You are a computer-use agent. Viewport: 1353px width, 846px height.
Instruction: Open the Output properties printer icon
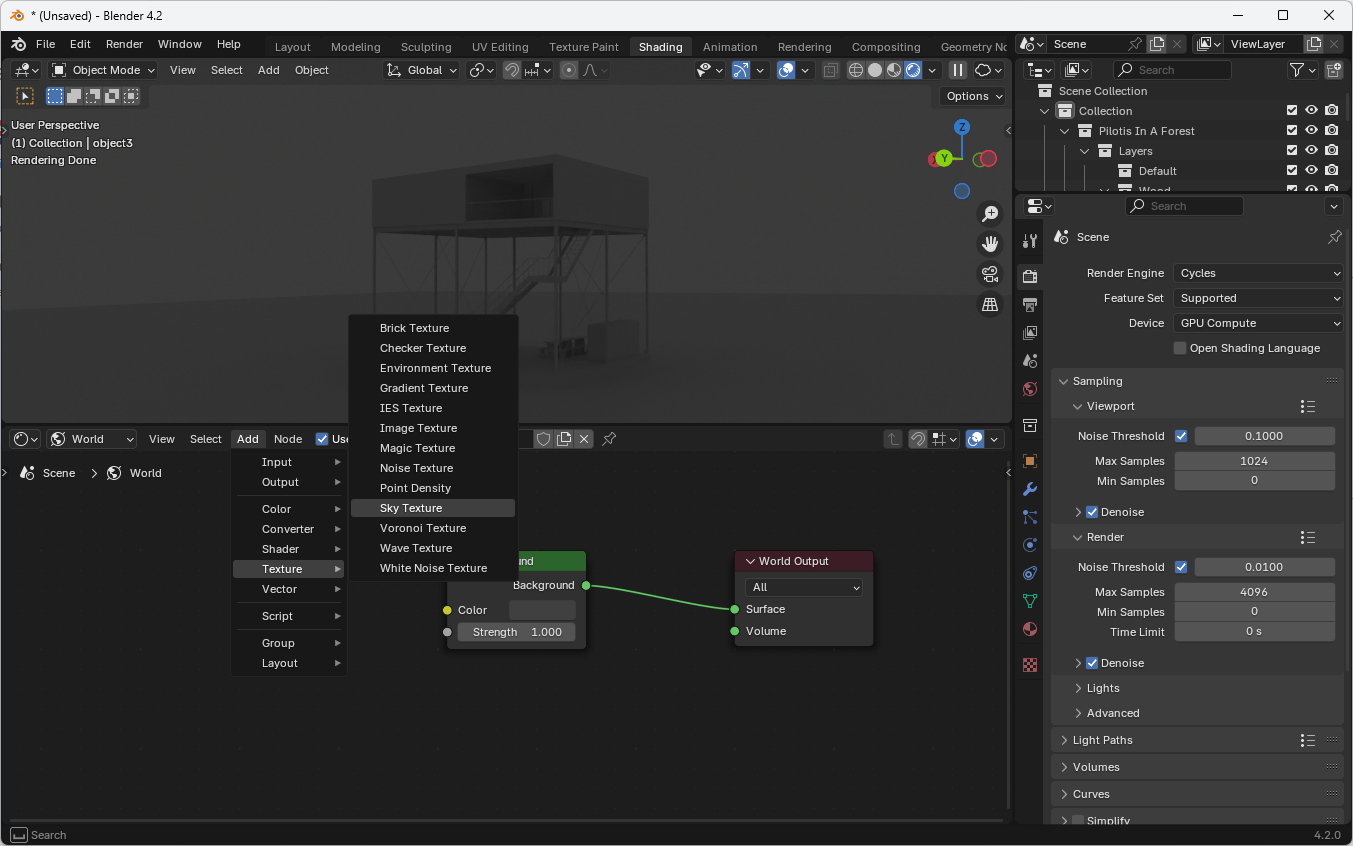(x=1030, y=305)
